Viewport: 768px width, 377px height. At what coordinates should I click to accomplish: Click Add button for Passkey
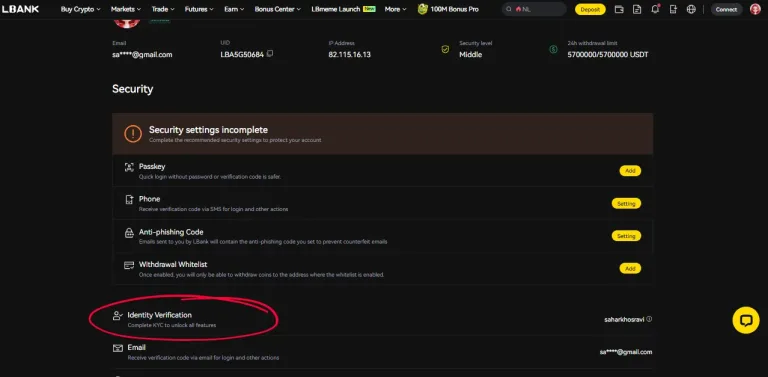(630, 171)
